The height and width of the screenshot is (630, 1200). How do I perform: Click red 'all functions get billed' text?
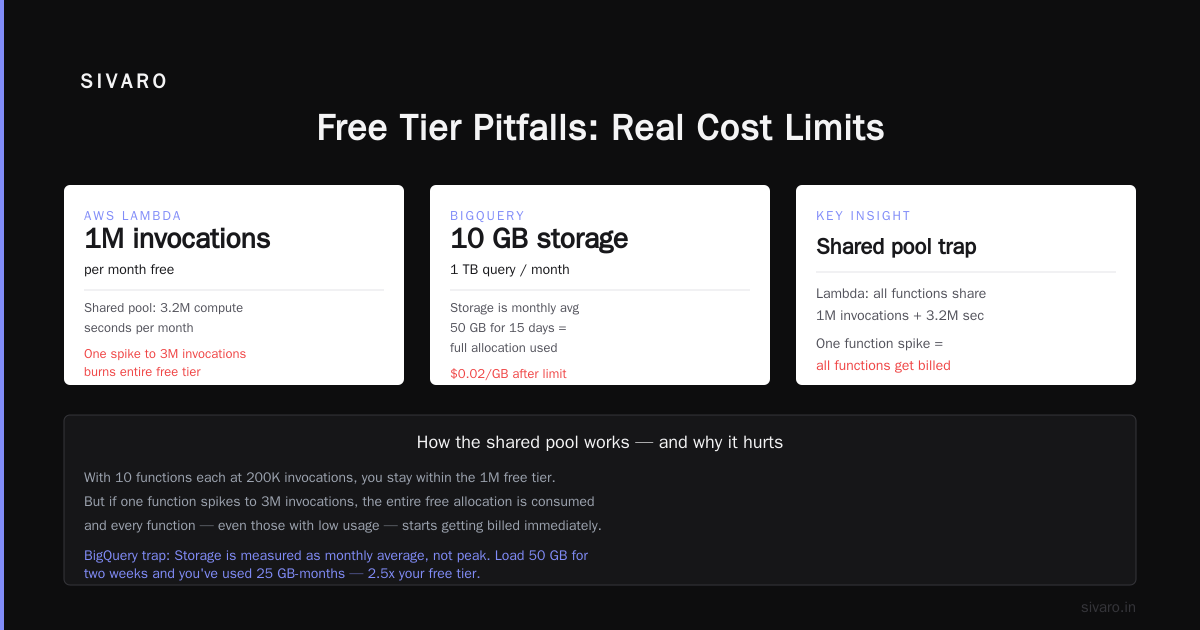[x=883, y=366]
